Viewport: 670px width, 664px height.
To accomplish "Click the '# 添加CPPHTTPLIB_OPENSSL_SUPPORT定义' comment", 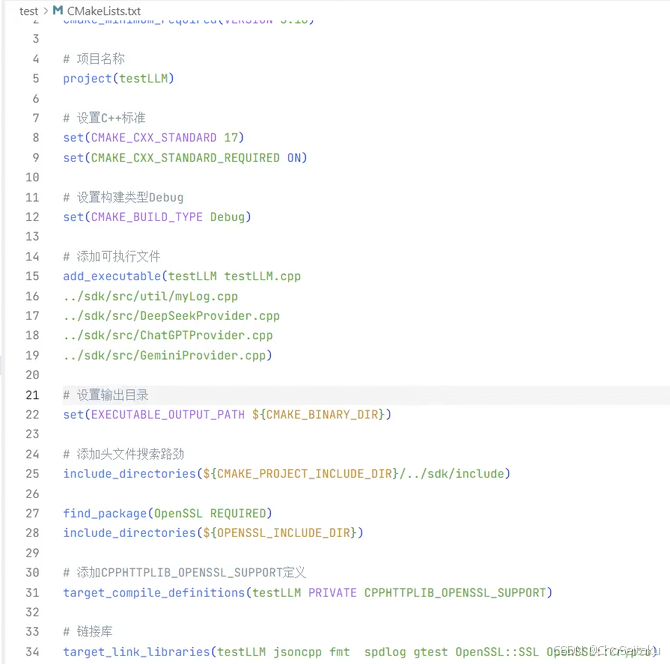I will click(185, 573).
